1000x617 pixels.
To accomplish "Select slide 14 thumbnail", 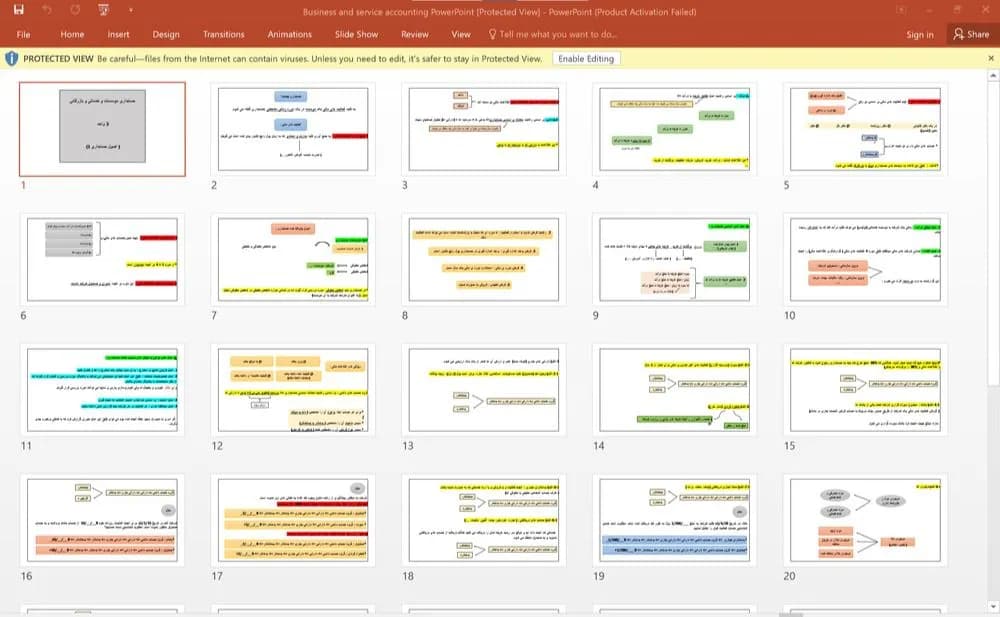I will click(x=674, y=390).
